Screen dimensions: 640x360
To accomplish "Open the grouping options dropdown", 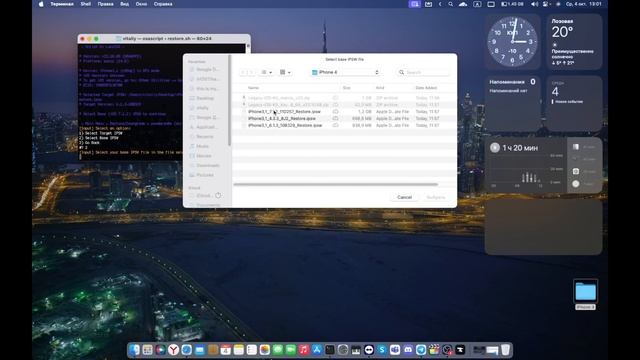I will coord(285,72).
